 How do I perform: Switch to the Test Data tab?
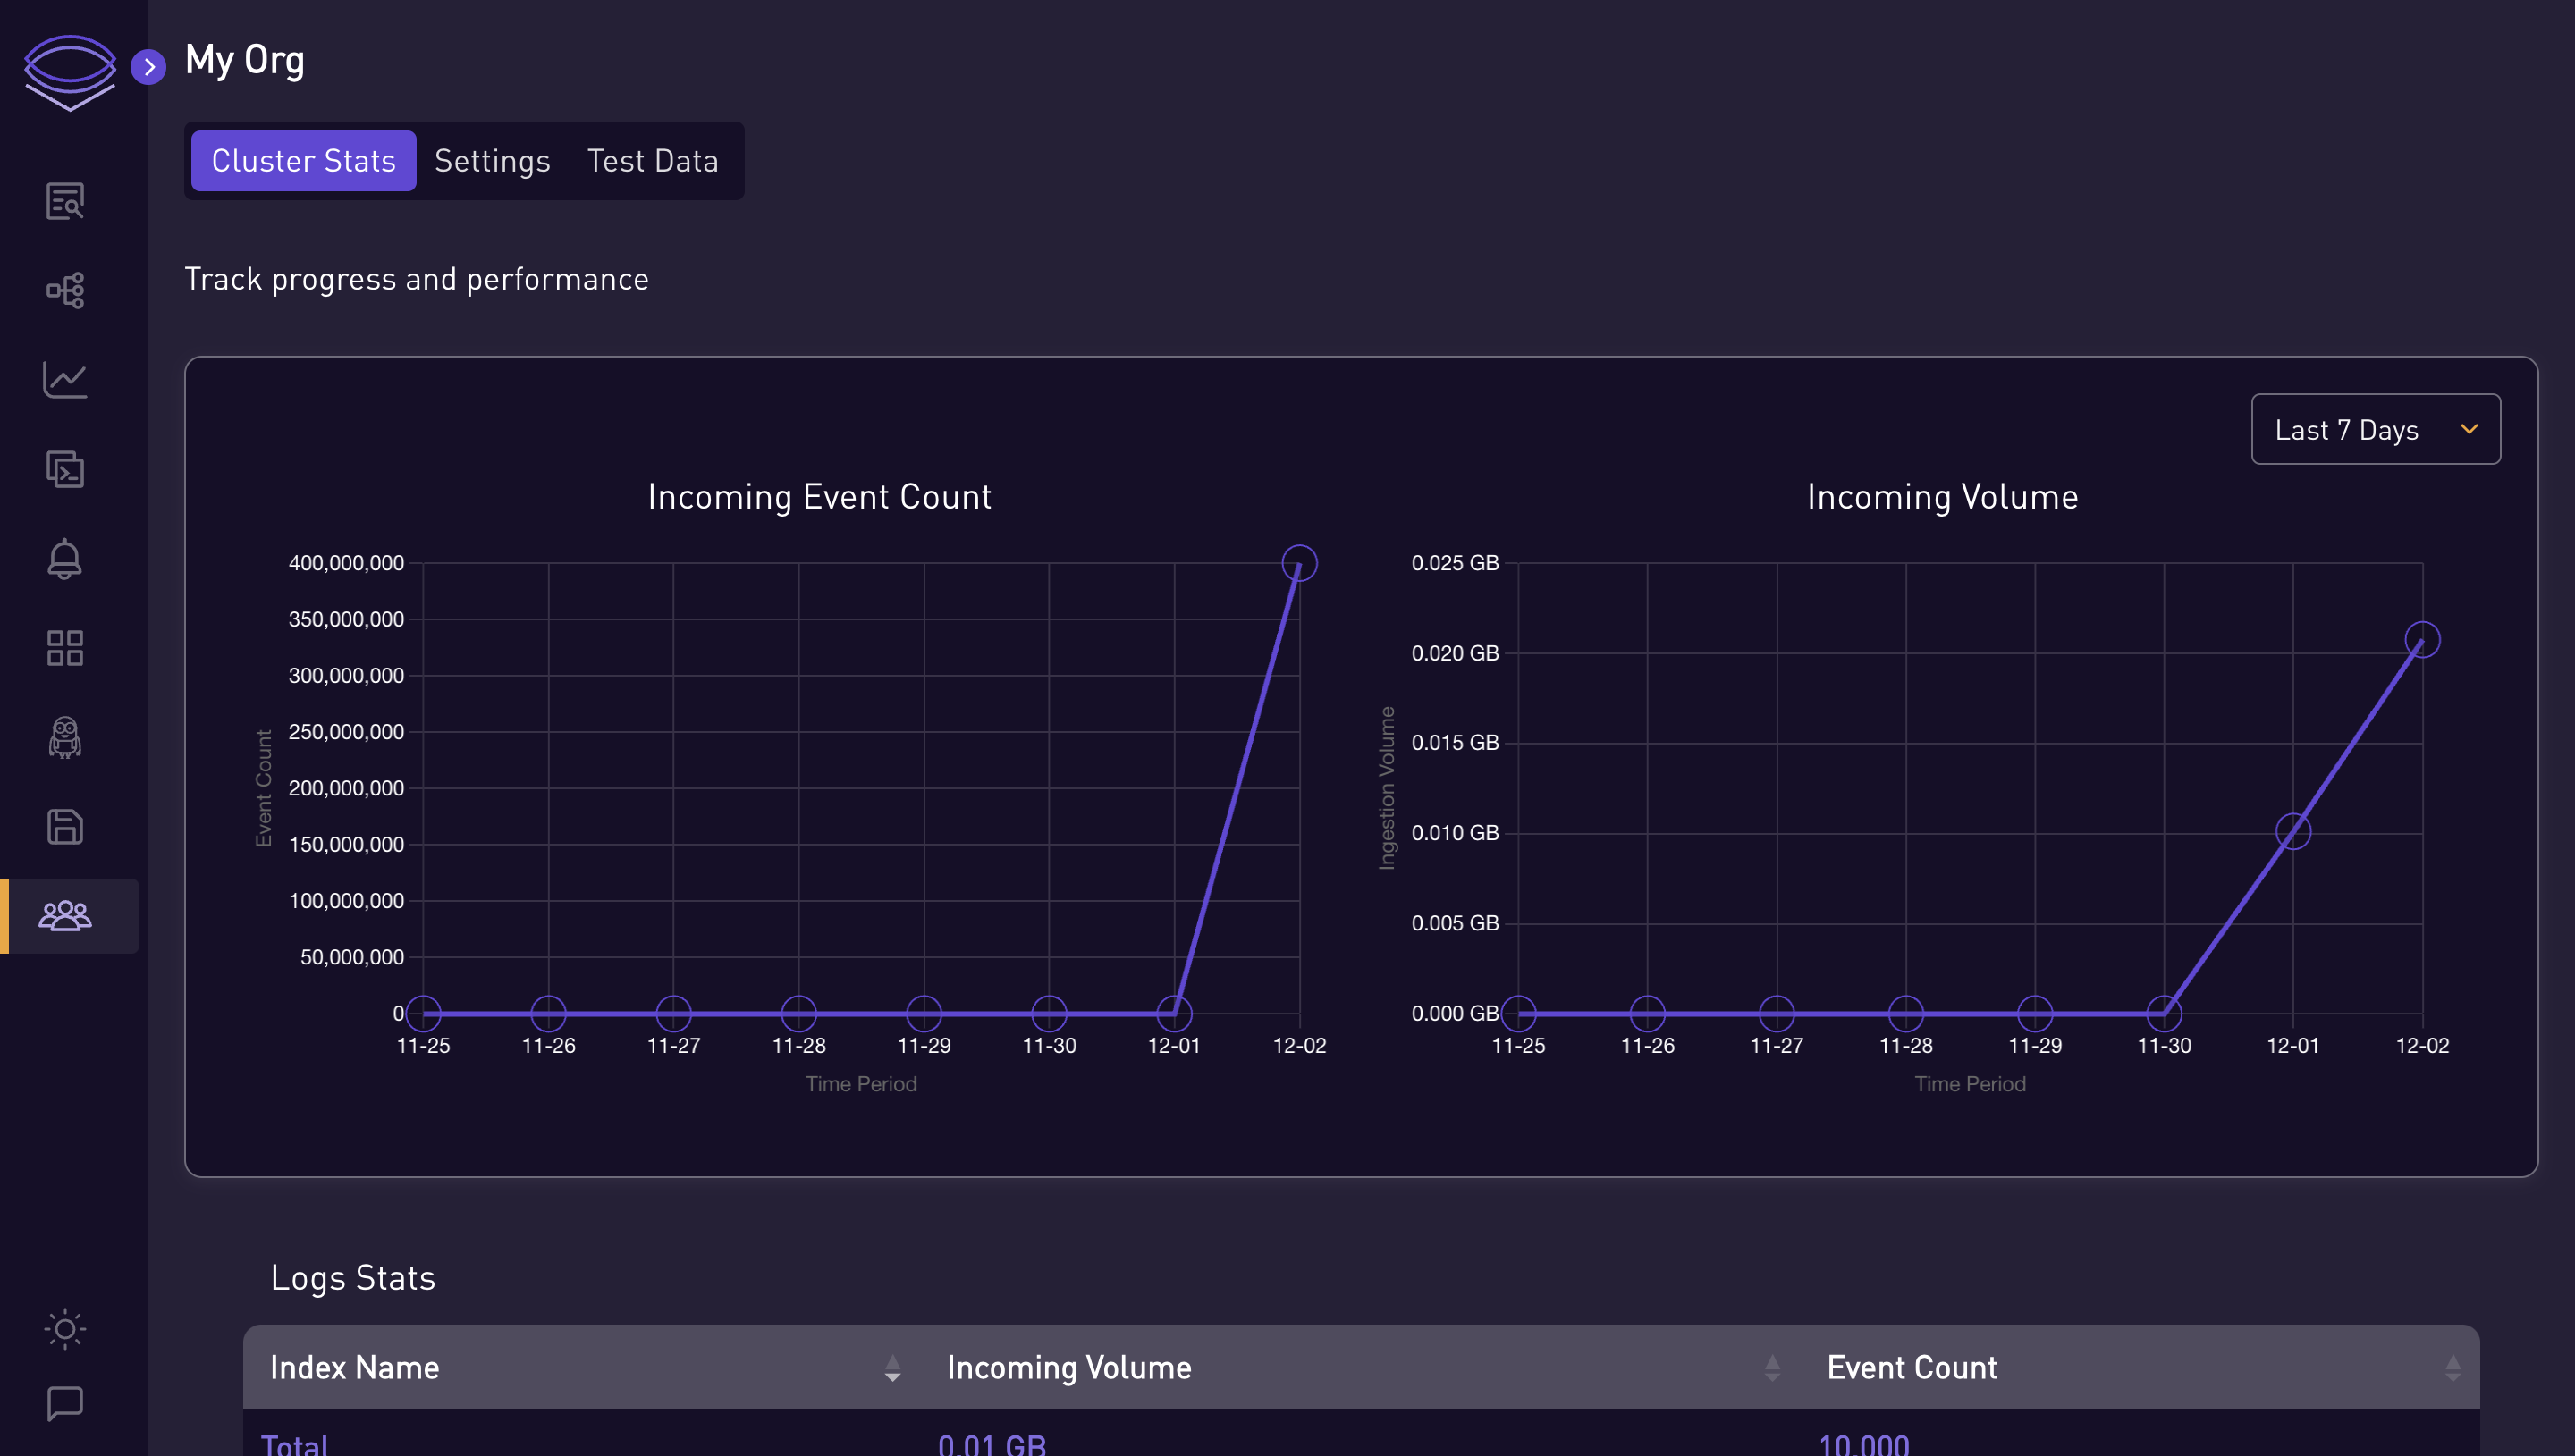(653, 163)
